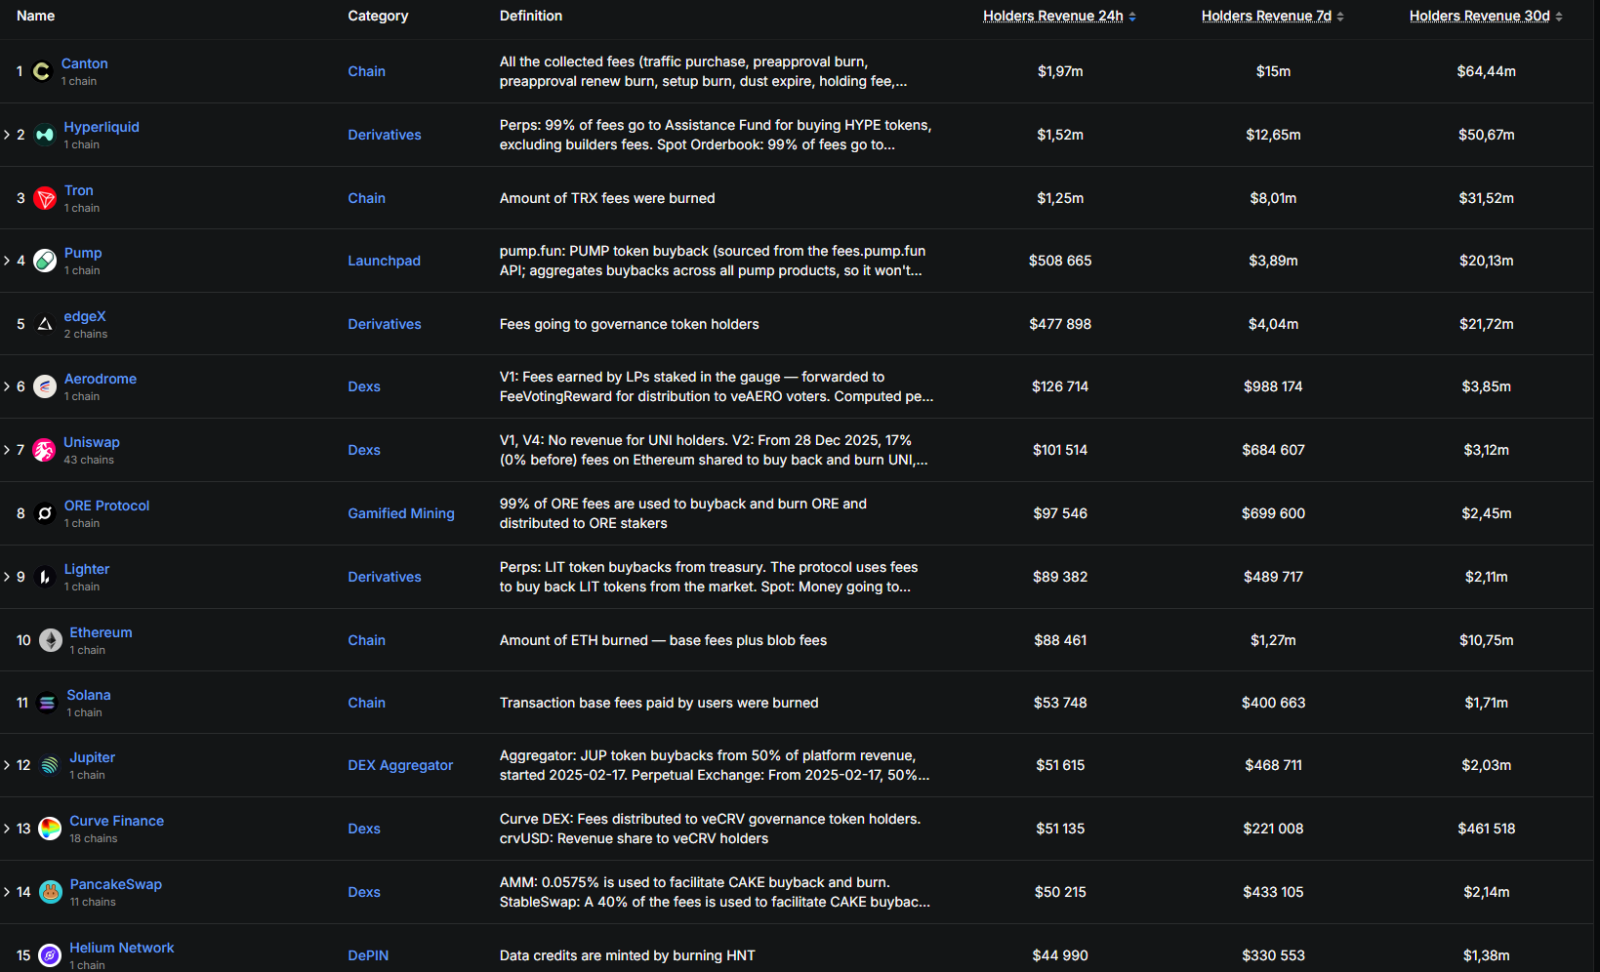The width and height of the screenshot is (1600, 972).
Task: Click the Uniswap pink unicorn icon
Action: click(45, 450)
